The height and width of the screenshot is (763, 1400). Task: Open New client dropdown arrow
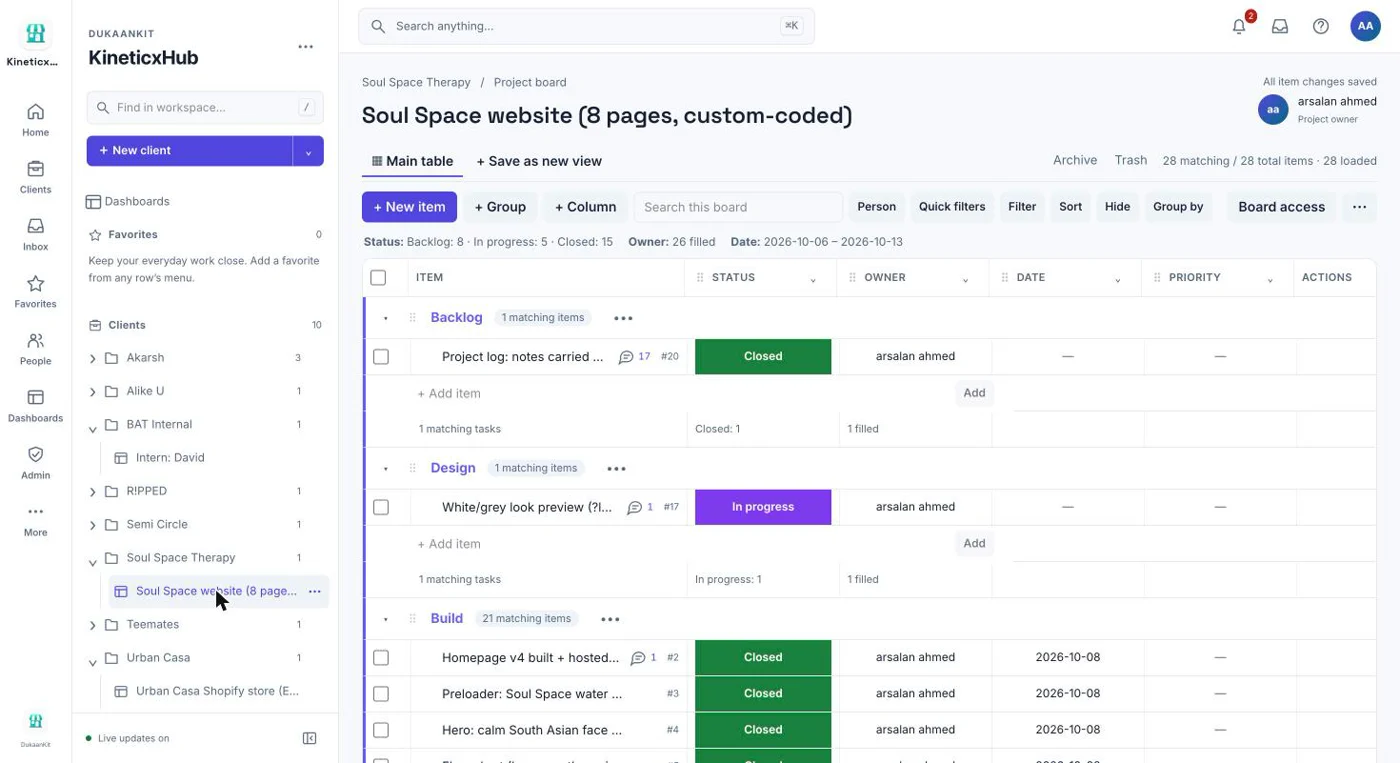coord(308,151)
